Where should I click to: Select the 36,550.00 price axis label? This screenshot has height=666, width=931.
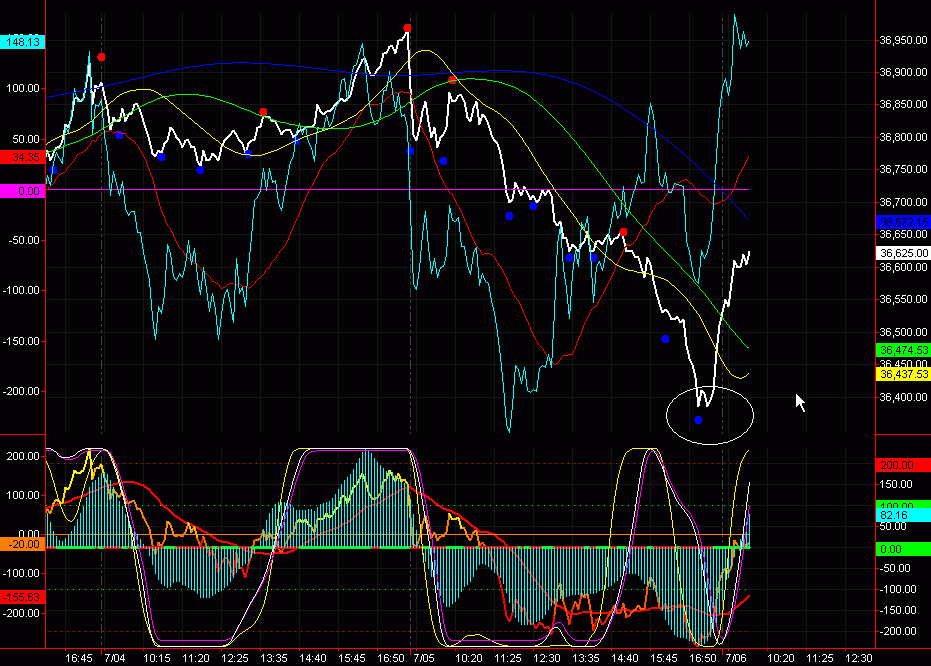[x=903, y=300]
